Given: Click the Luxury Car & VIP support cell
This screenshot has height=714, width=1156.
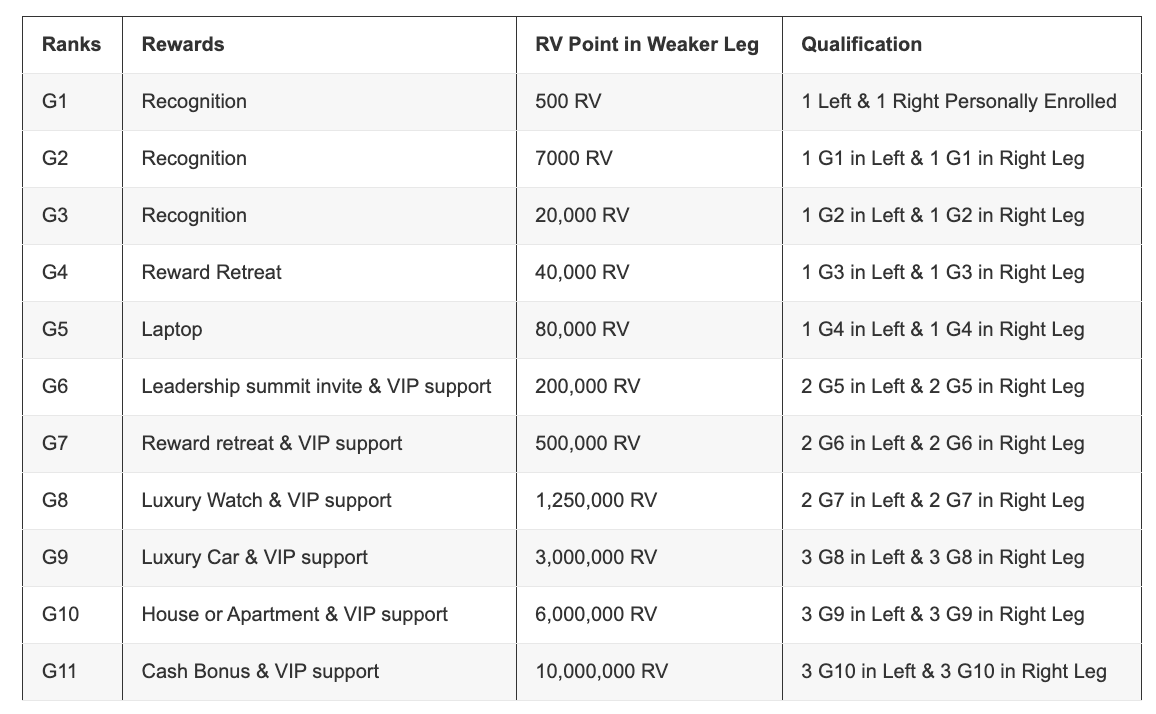Looking at the screenshot, I should [255, 557].
